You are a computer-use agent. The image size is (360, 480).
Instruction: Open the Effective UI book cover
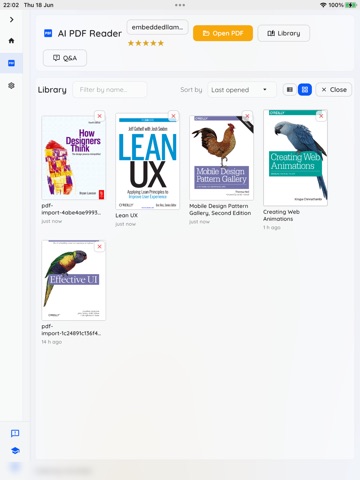pos(73,280)
